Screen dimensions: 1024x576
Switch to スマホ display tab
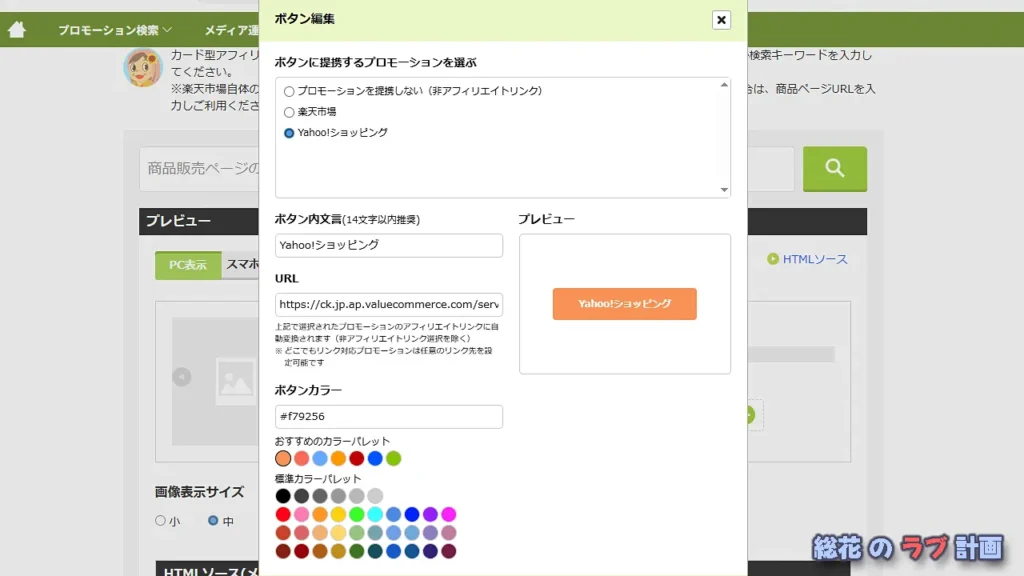coord(241,264)
